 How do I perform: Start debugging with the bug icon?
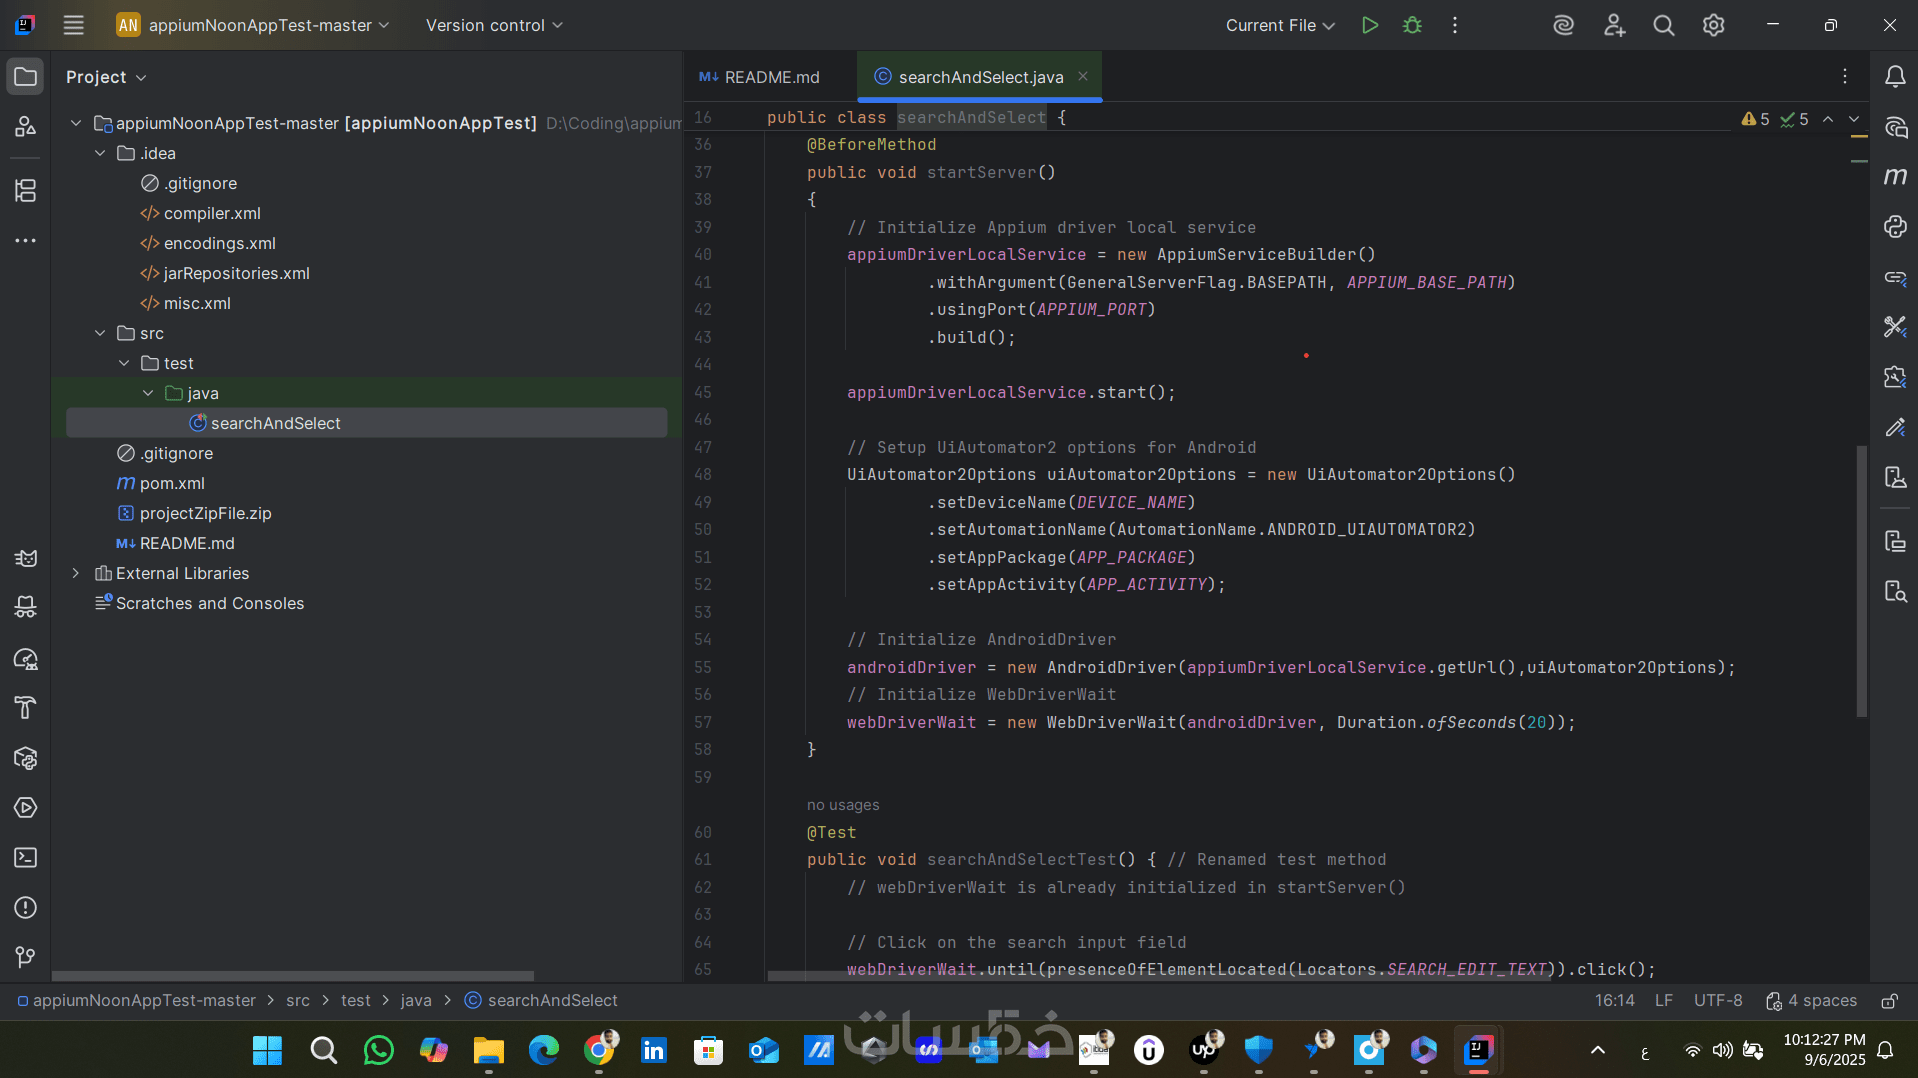tap(1412, 25)
